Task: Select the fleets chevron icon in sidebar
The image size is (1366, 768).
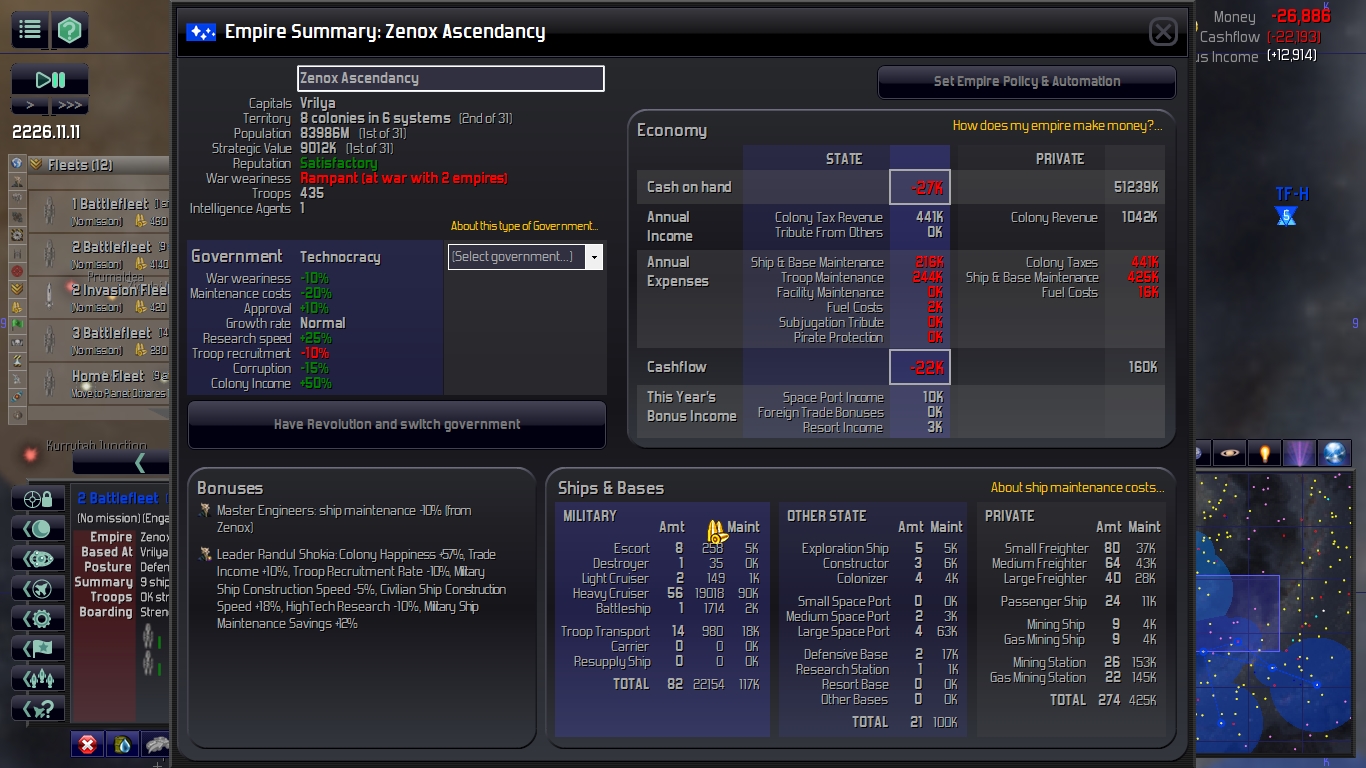Action: coord(16,289)
